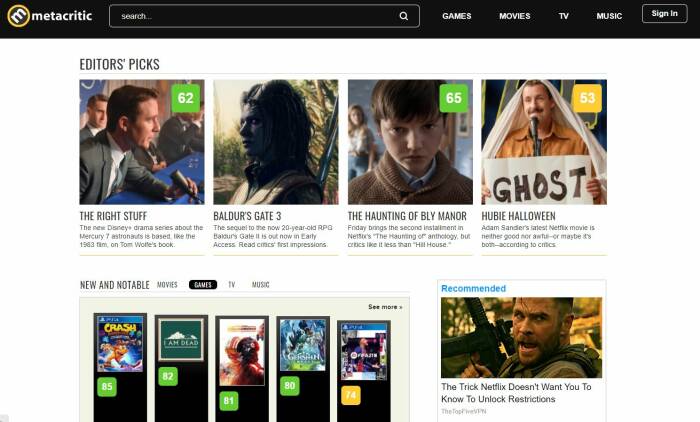The width and height of the screenshot is (700, 422).
Task: Open The Haunting of Bly Manor image
Action: pos(410,142)
